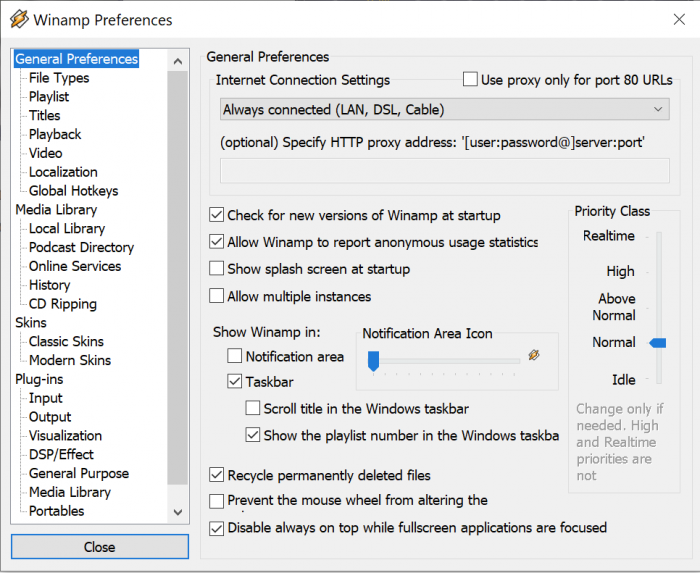
Task: Check the Notification area option
Action: coord(235,356)
